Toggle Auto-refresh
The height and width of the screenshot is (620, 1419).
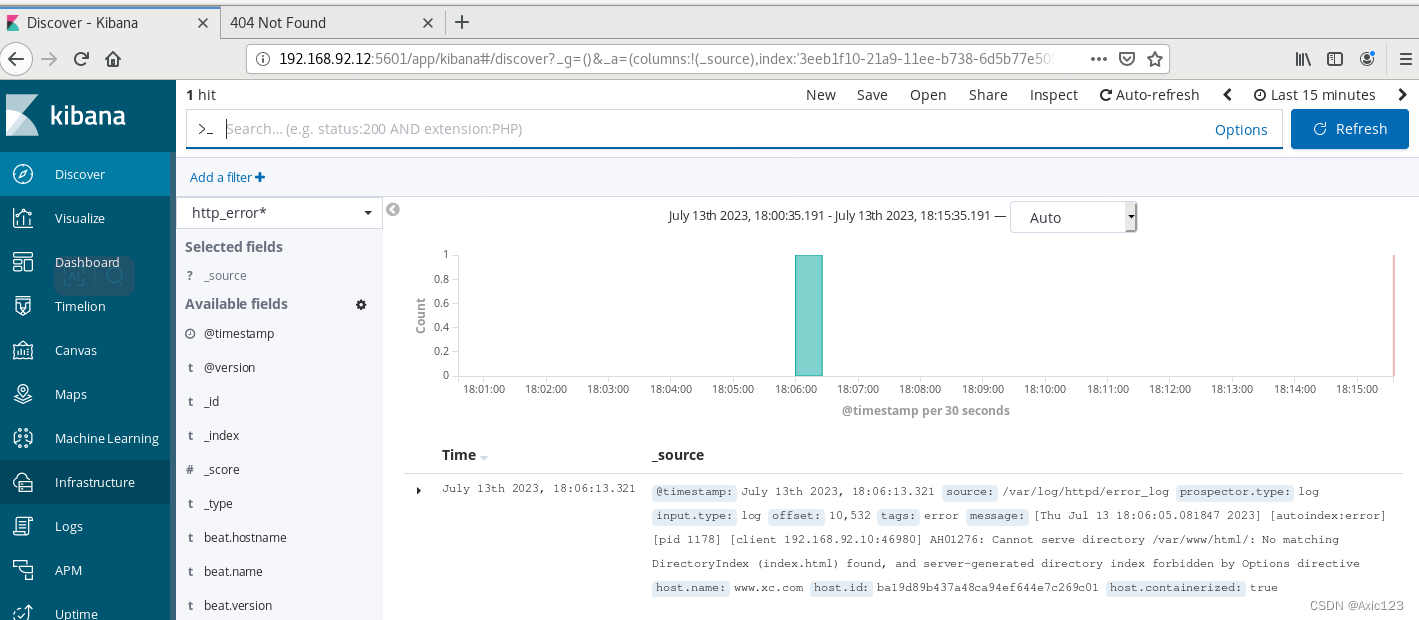click(1149, 95)
